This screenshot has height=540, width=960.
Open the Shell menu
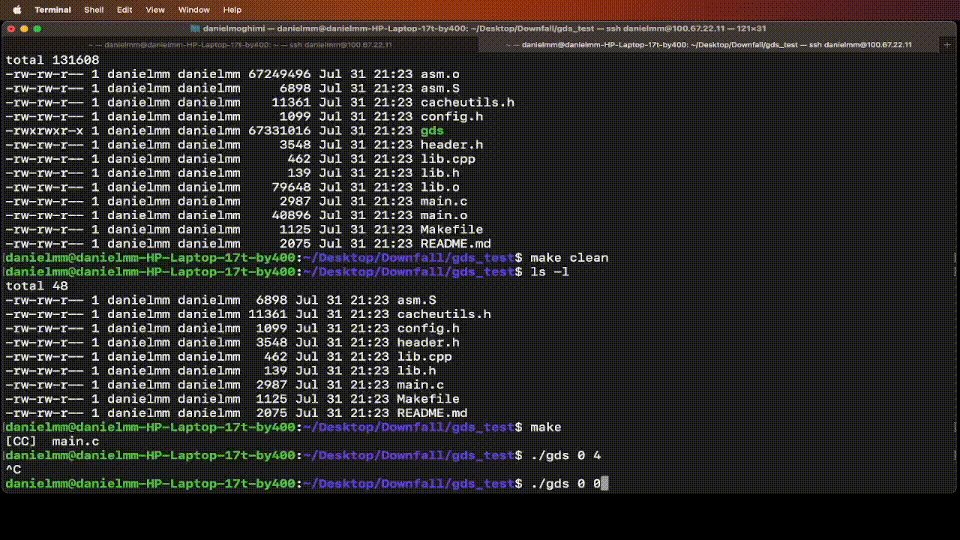[94, 10]
